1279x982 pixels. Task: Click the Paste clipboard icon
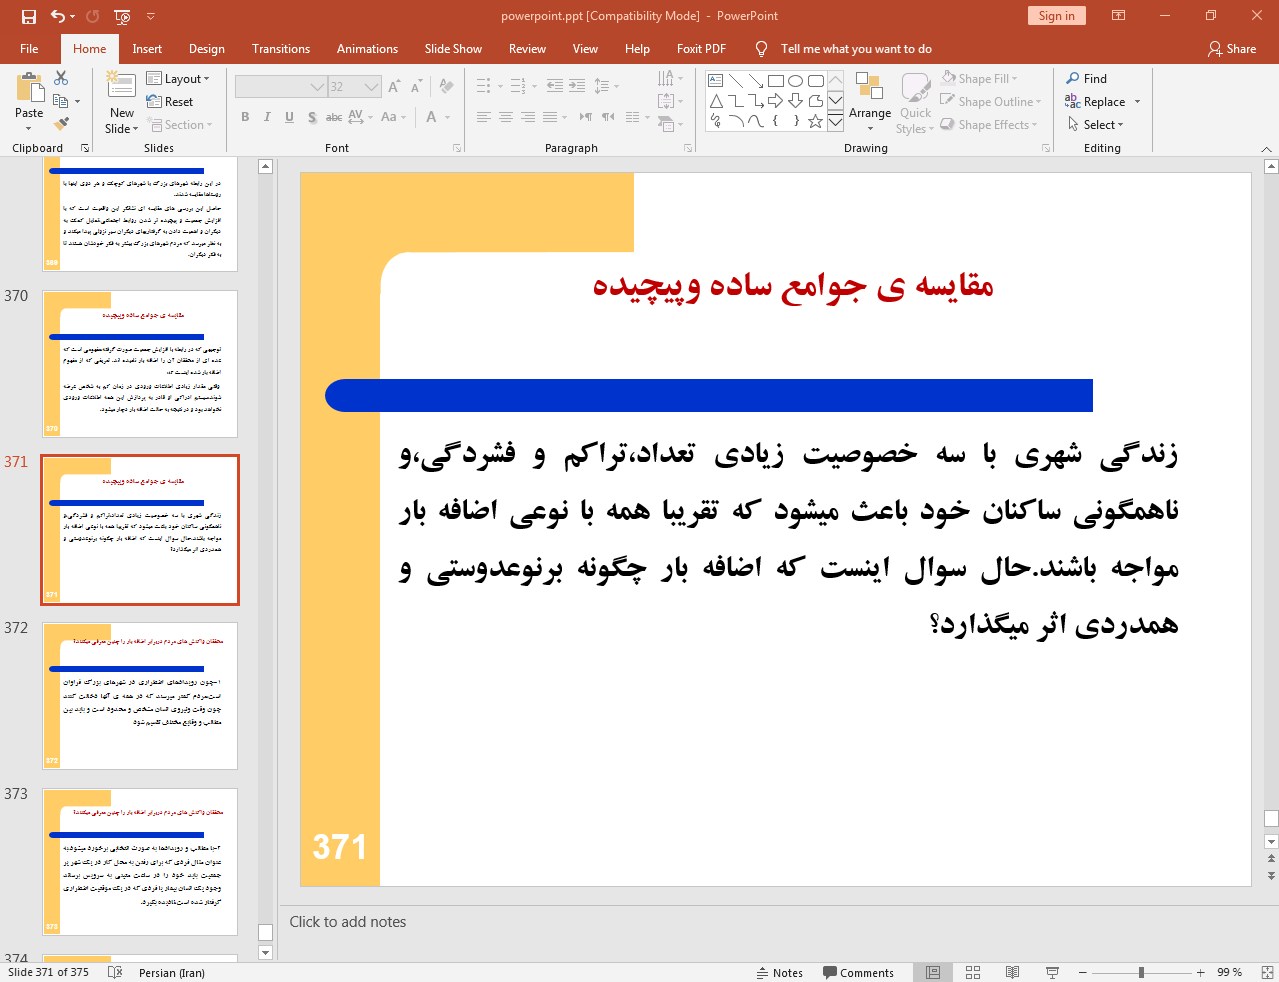pyautogui.click(x=29, y=88)
